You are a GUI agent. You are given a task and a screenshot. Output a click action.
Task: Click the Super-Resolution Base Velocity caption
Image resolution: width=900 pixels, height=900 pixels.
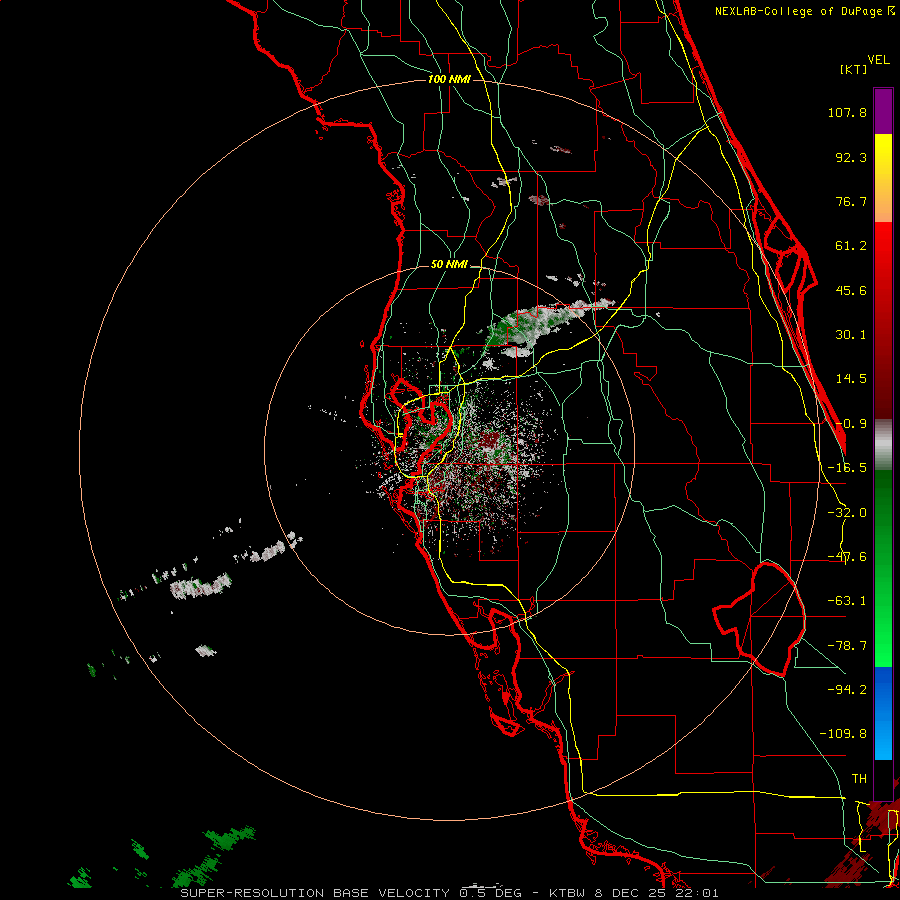click(449, 893)
